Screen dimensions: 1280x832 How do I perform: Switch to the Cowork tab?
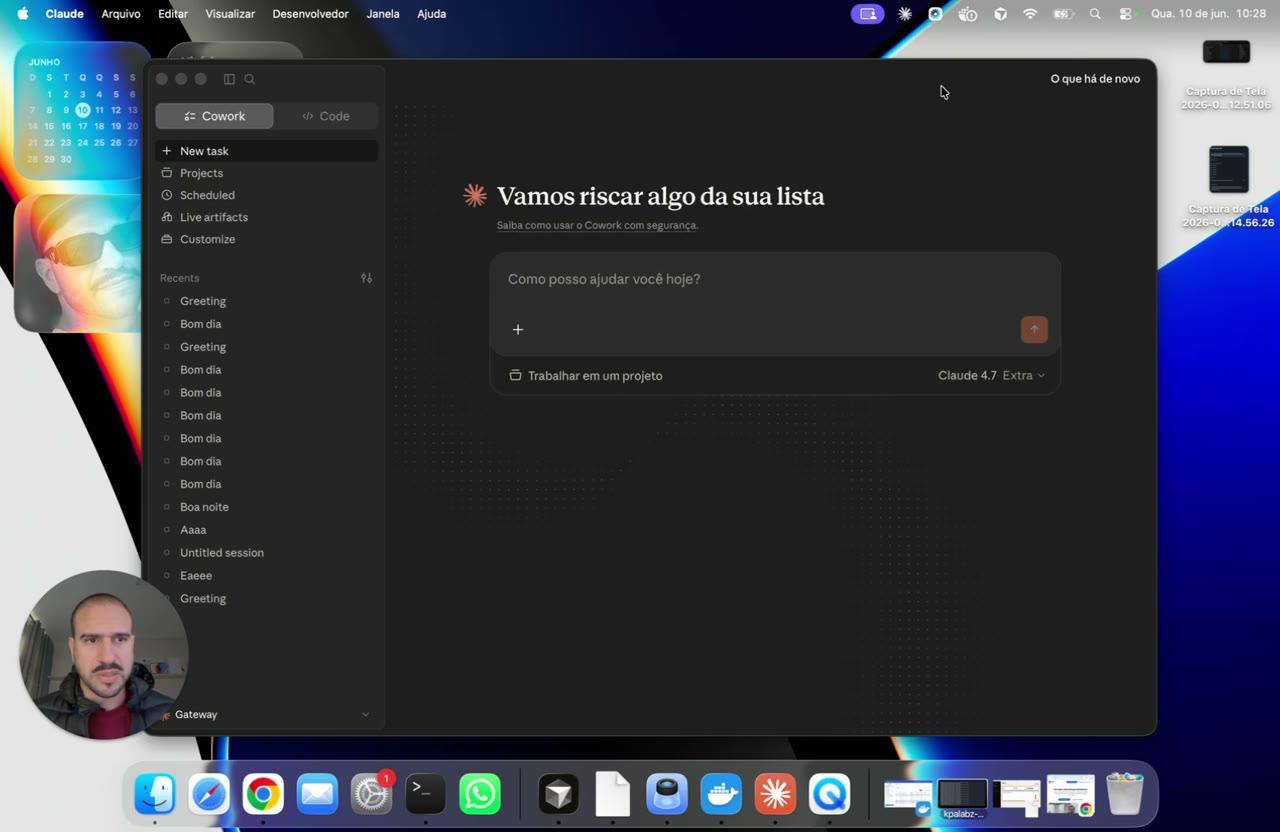pos(214,116)
